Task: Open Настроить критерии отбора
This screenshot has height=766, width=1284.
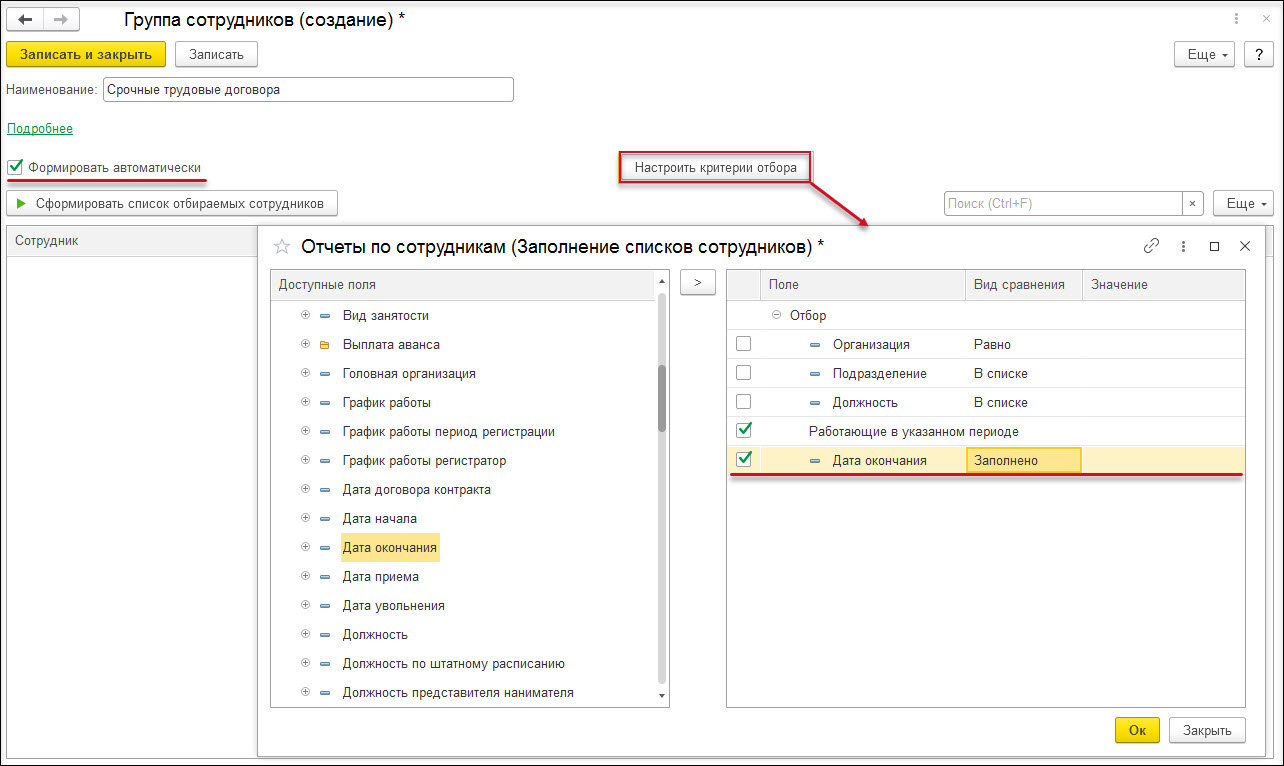Action: (715, 168)
